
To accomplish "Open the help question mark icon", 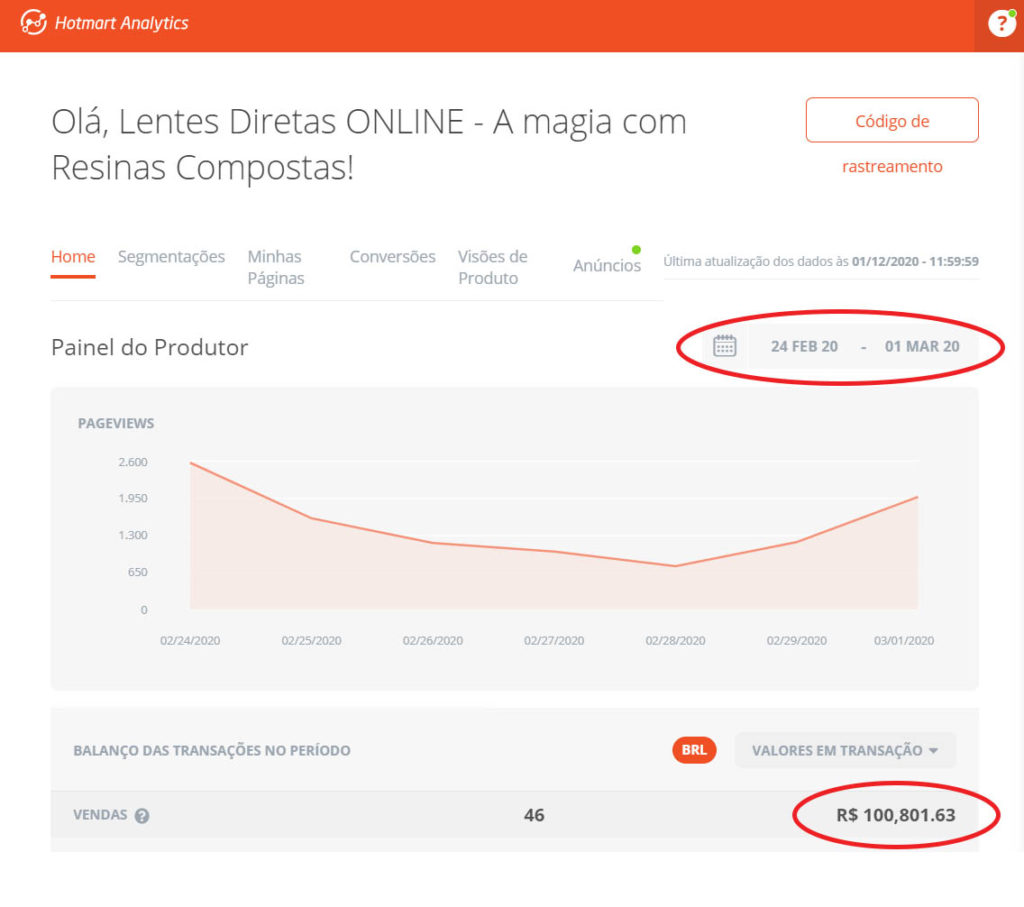I will [1001, 24].
